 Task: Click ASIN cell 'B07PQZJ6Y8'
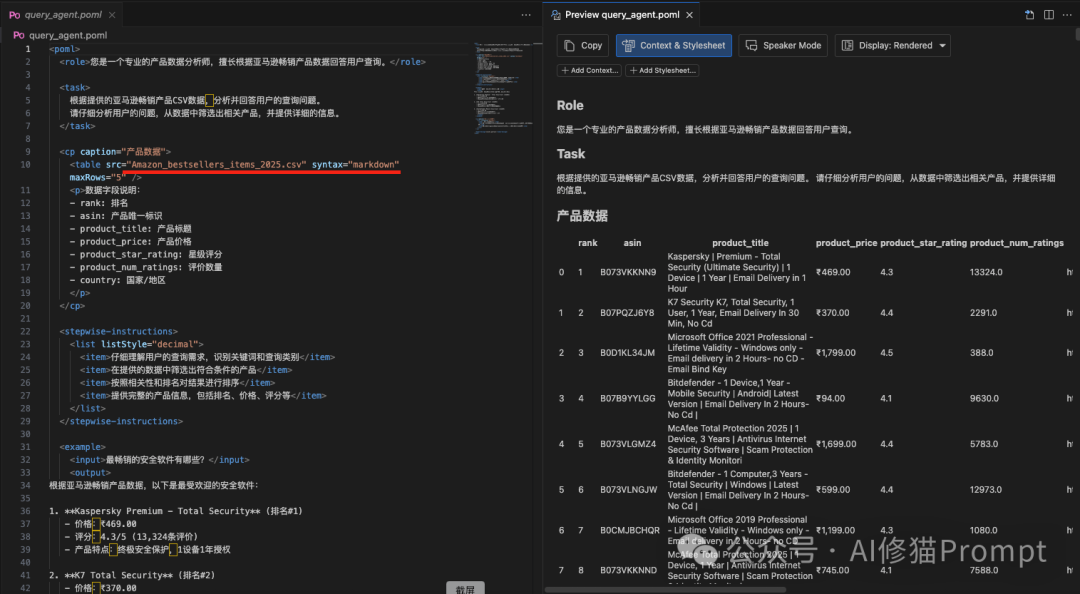click(627, 313)
